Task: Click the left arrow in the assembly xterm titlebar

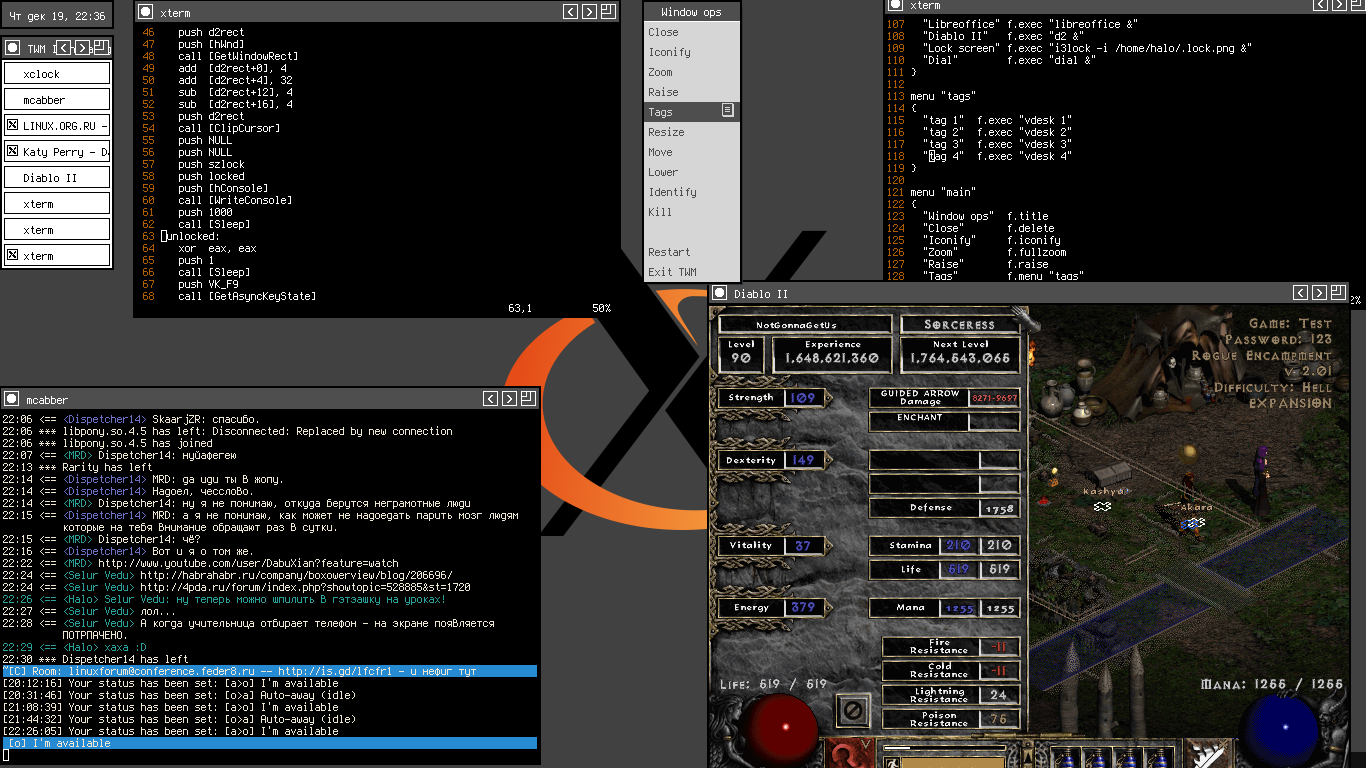Action: point(570,12)
